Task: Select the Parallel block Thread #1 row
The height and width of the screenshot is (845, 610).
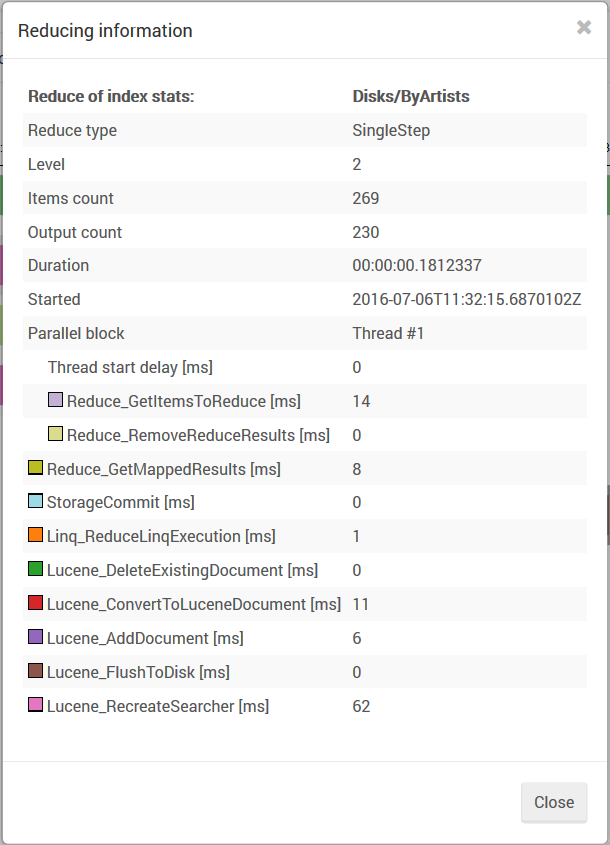Action: tap(305, 333)
